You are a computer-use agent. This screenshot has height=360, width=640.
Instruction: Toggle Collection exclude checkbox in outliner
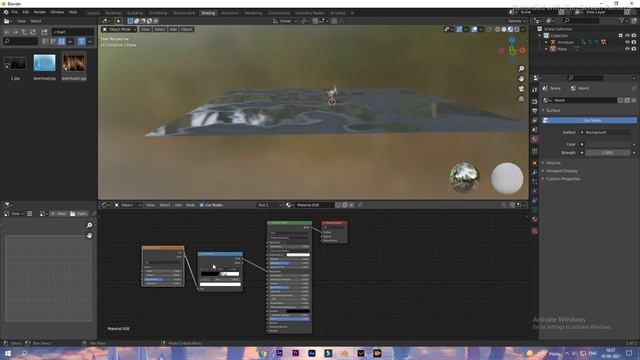pos(620,36)
